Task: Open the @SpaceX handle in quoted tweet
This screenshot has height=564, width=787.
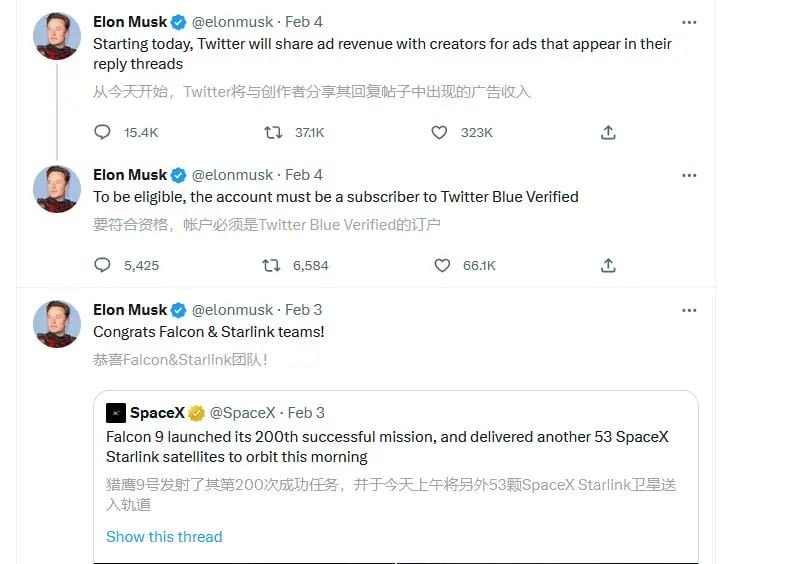Action: tap(242, 412)
